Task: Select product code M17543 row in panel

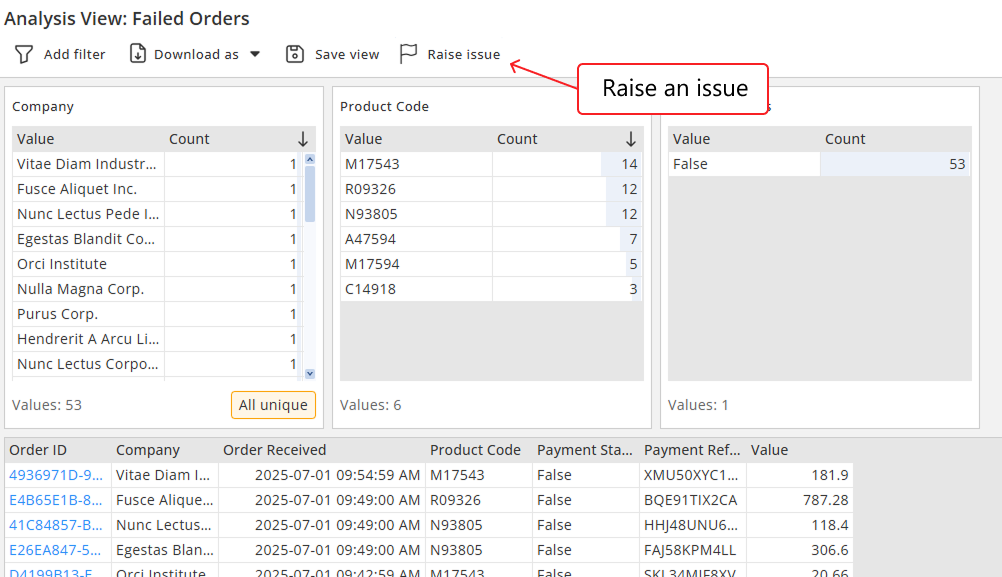Action: point(491,164)
